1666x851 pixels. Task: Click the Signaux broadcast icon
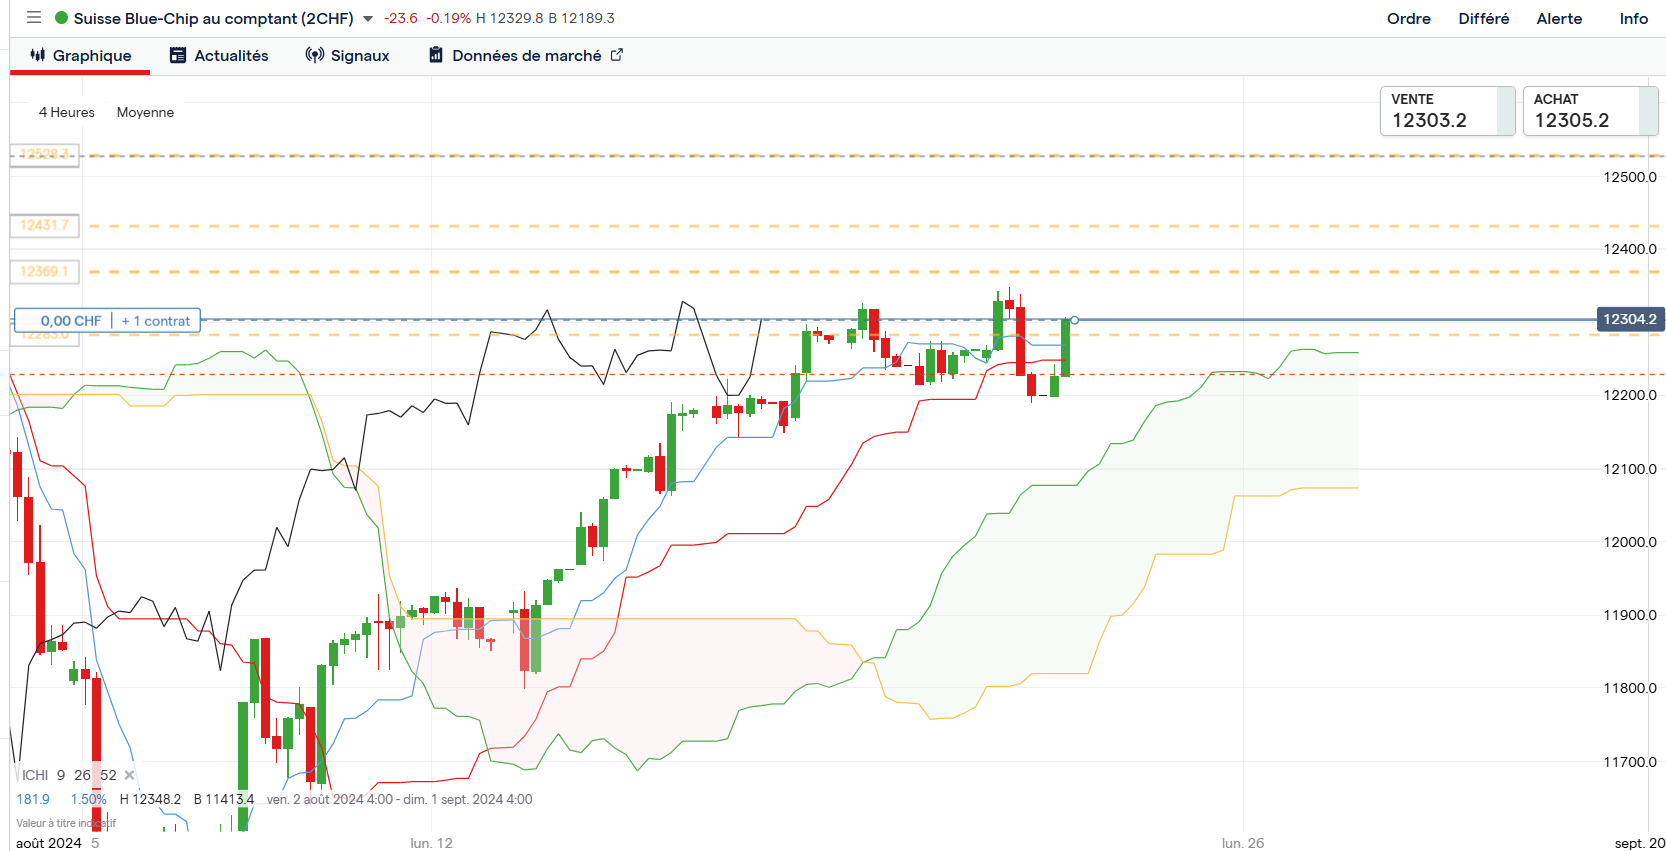click(x=314, y=56)
